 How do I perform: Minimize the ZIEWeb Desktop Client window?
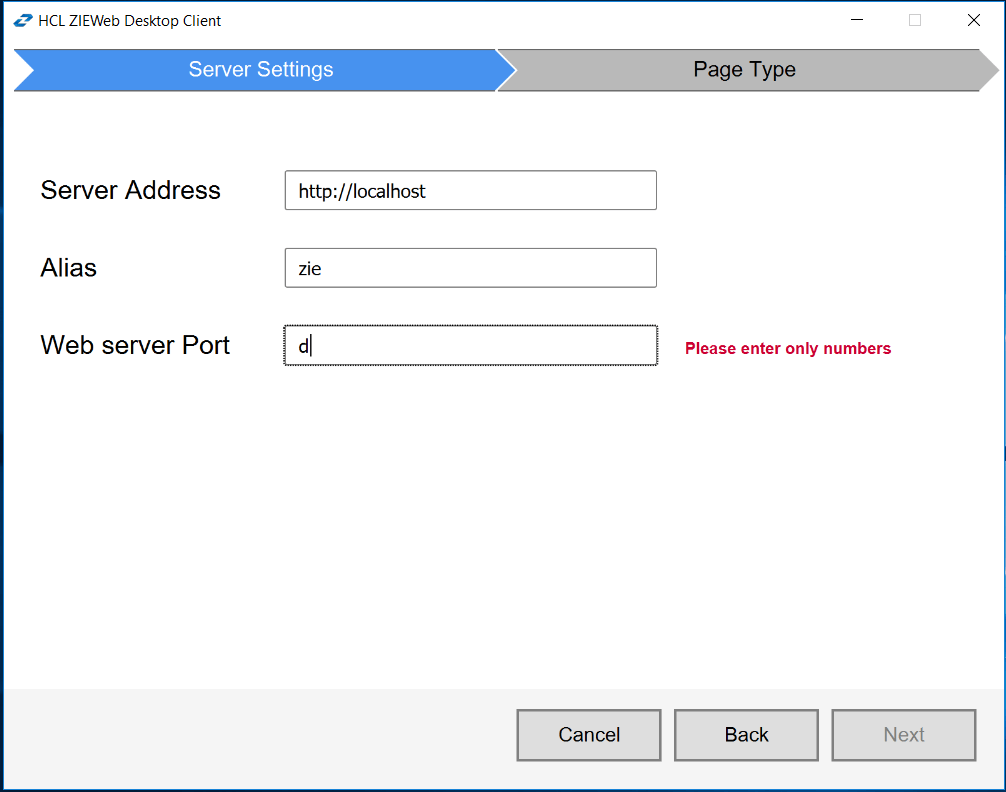pos(856,19)
